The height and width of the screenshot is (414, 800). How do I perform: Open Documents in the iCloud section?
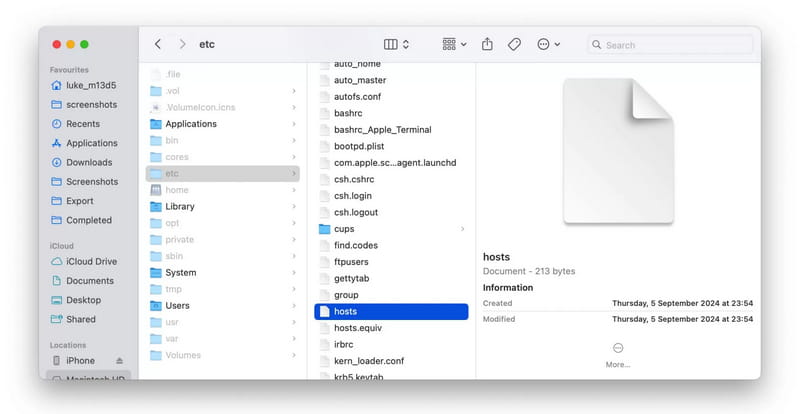pyautogui.click(x=83, y=281)
